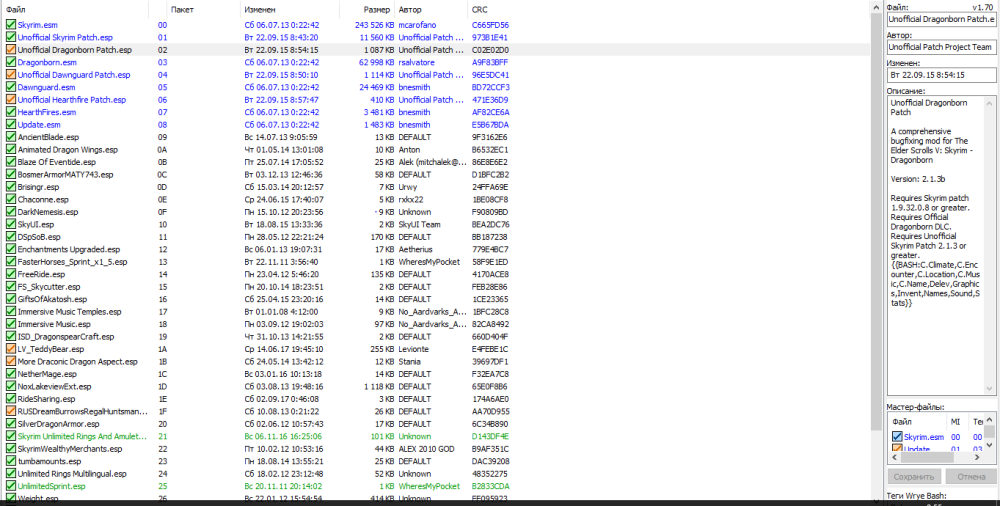1000x506 pixels.
Task: Edit the Файл name input field
Action: click(x=941, y=19)
